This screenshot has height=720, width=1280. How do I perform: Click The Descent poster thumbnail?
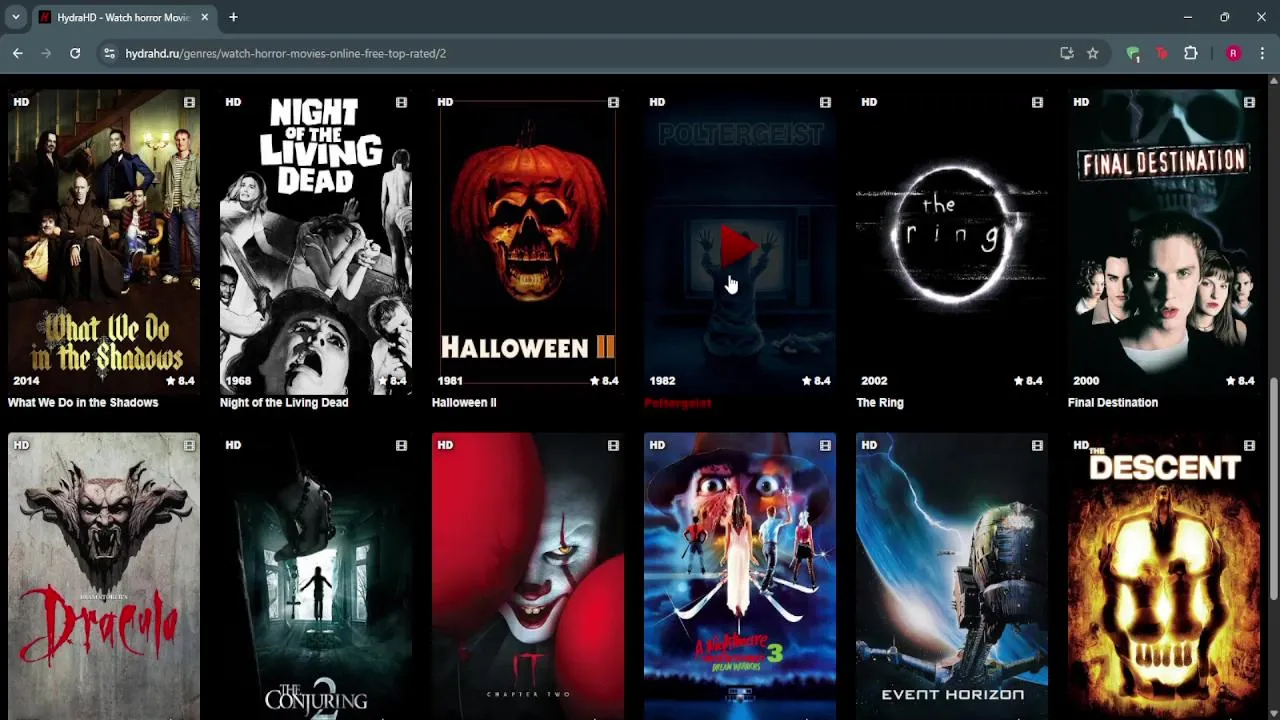point(1164,576)
